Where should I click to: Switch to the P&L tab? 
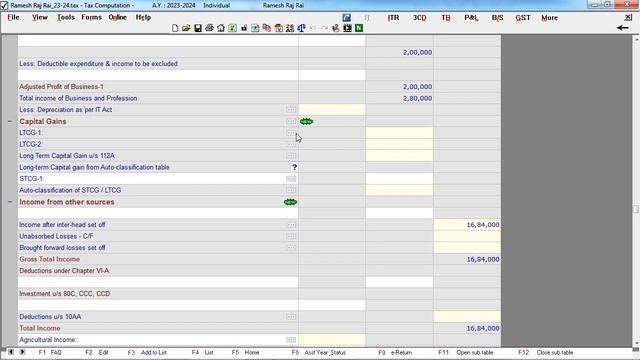(x=471, y=18)
